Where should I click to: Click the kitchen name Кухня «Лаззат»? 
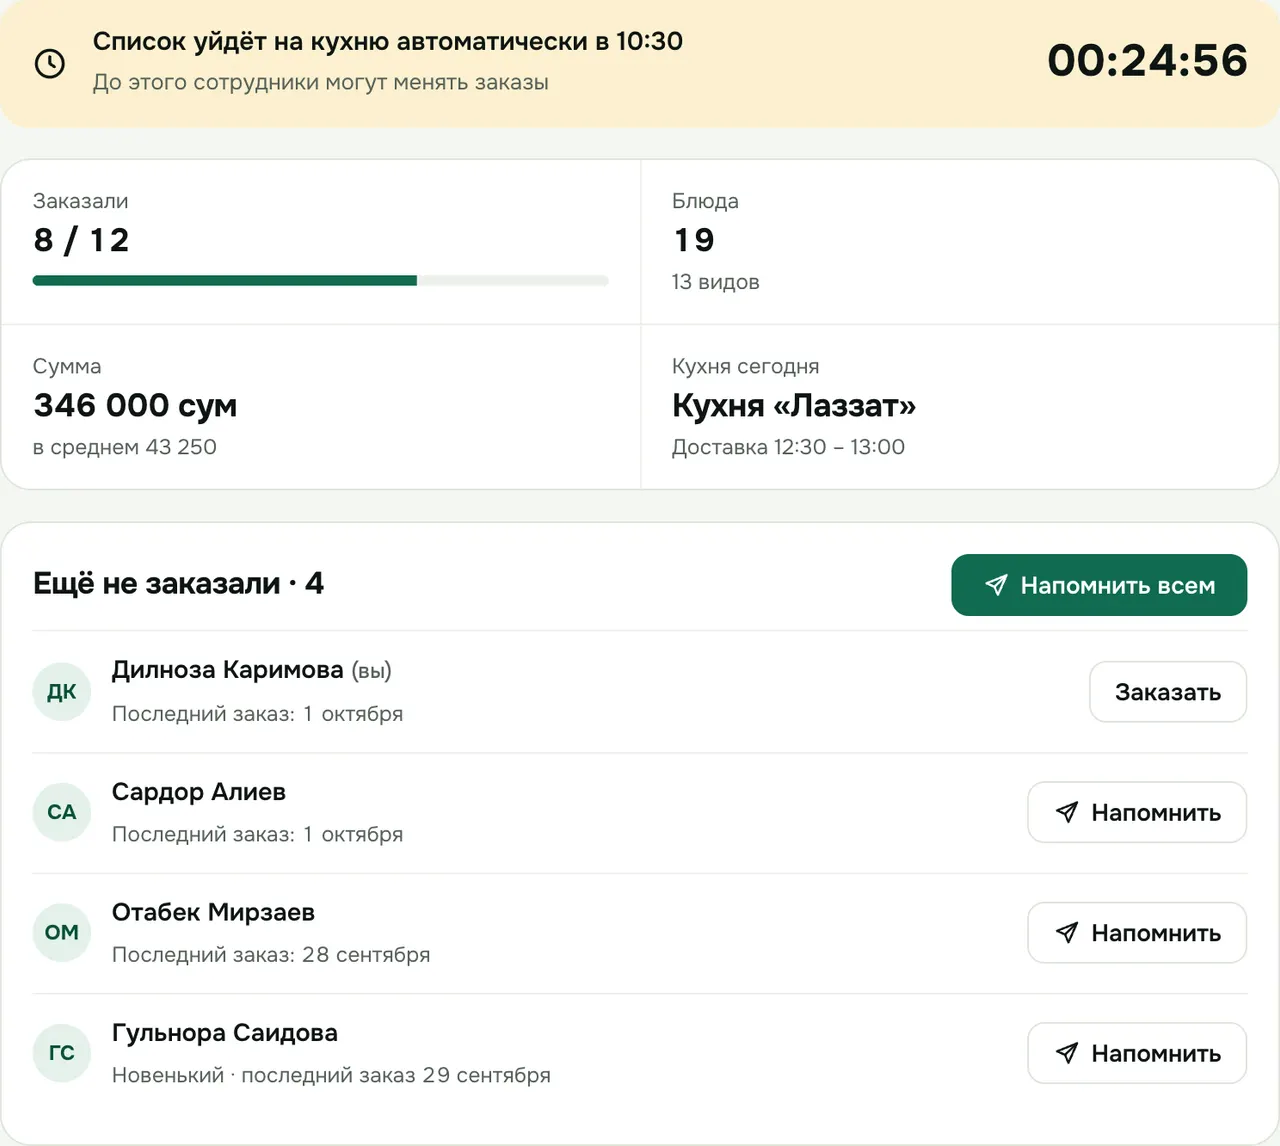tap(794, 405)
